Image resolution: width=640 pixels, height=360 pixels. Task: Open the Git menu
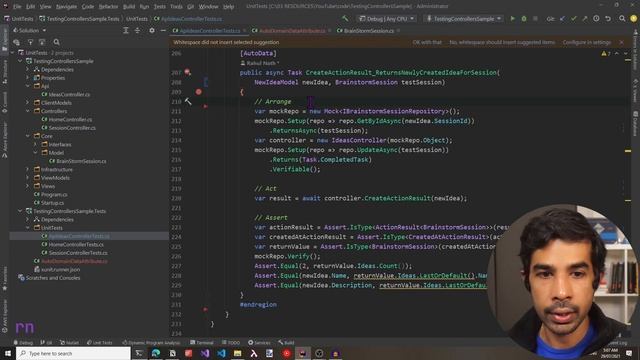[x=191, y=7]
